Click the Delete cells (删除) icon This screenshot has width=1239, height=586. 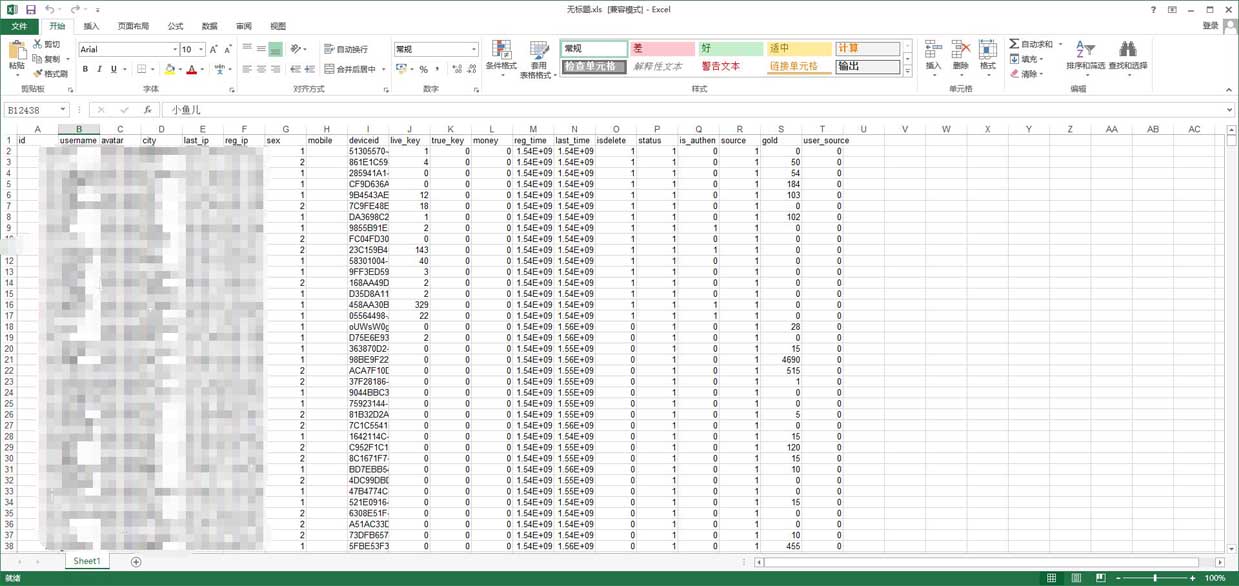click(x=960, y=50)
